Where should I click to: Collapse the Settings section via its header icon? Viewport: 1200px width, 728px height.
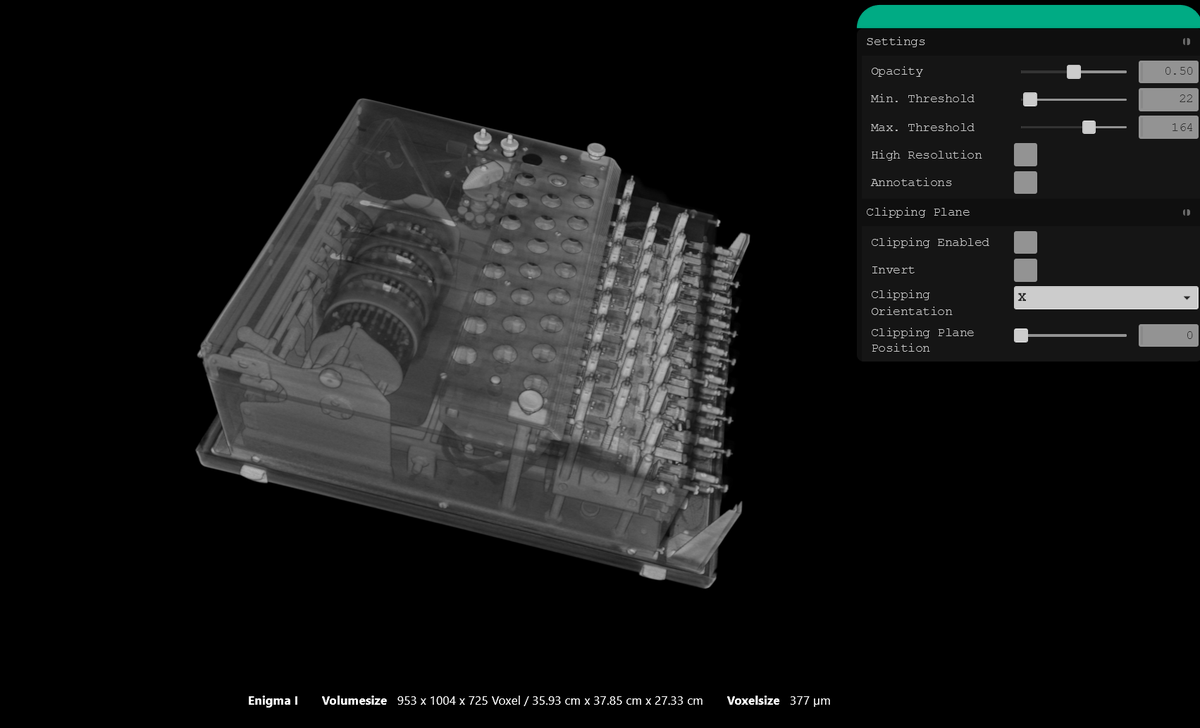1186,42
